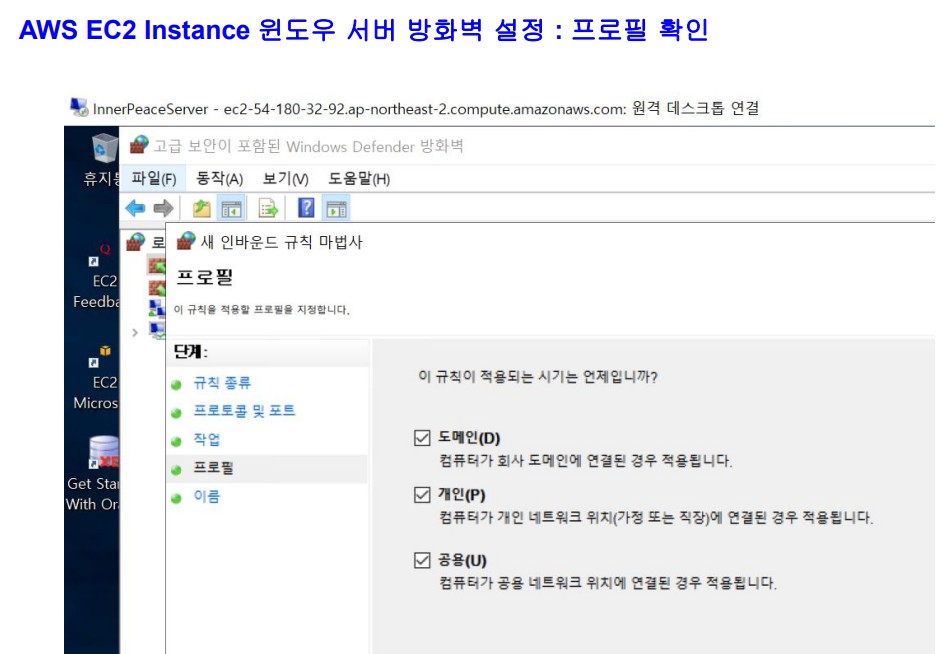
Task: Go to the 규칙 종류 step
Action: pyautogui.click(x=222, y=383)
